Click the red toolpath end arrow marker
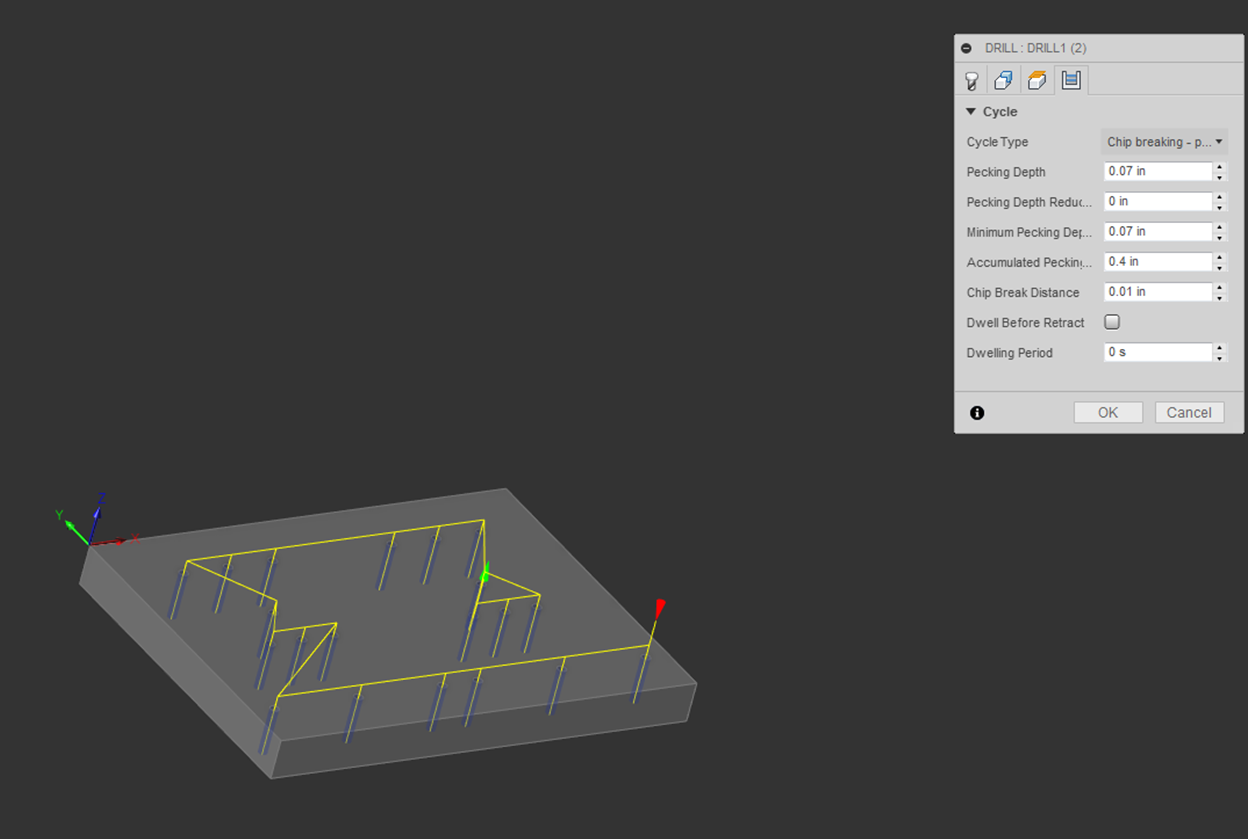This screenshot has height=839, width=1248. point(659,608)
